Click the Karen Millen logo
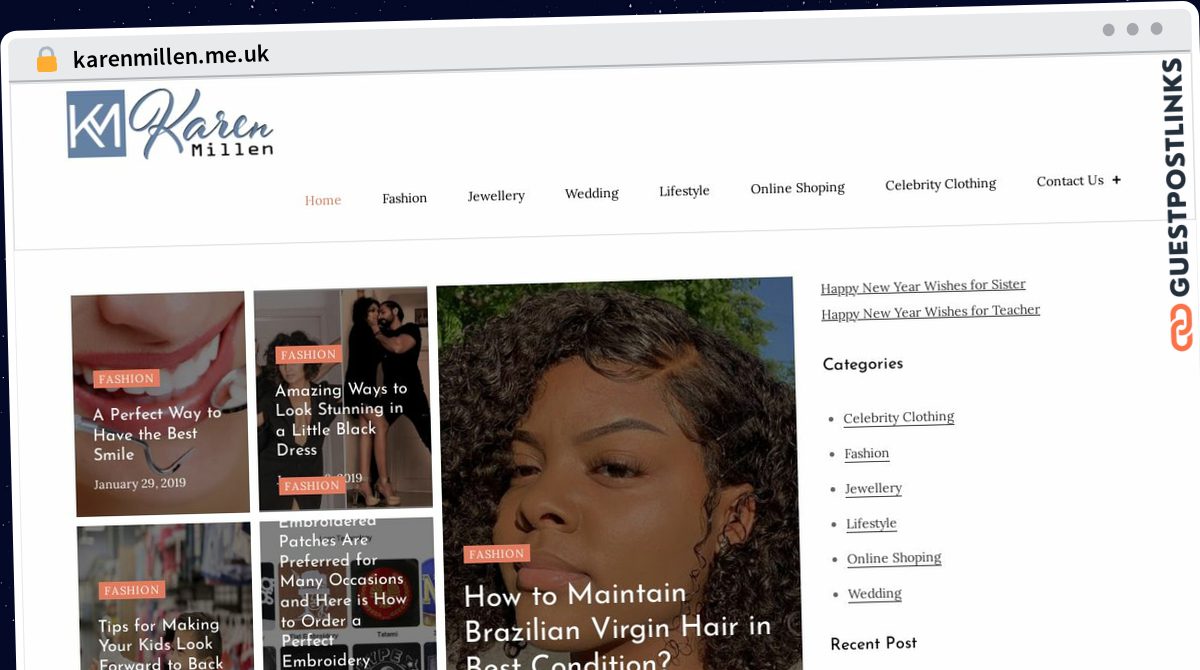Screen dimensions: 1200x670 (170, 124)
